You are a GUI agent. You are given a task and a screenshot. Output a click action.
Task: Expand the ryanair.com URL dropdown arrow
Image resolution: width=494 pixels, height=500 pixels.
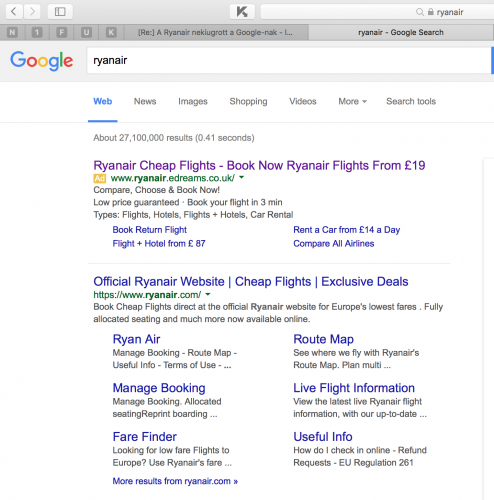point(208,294)
